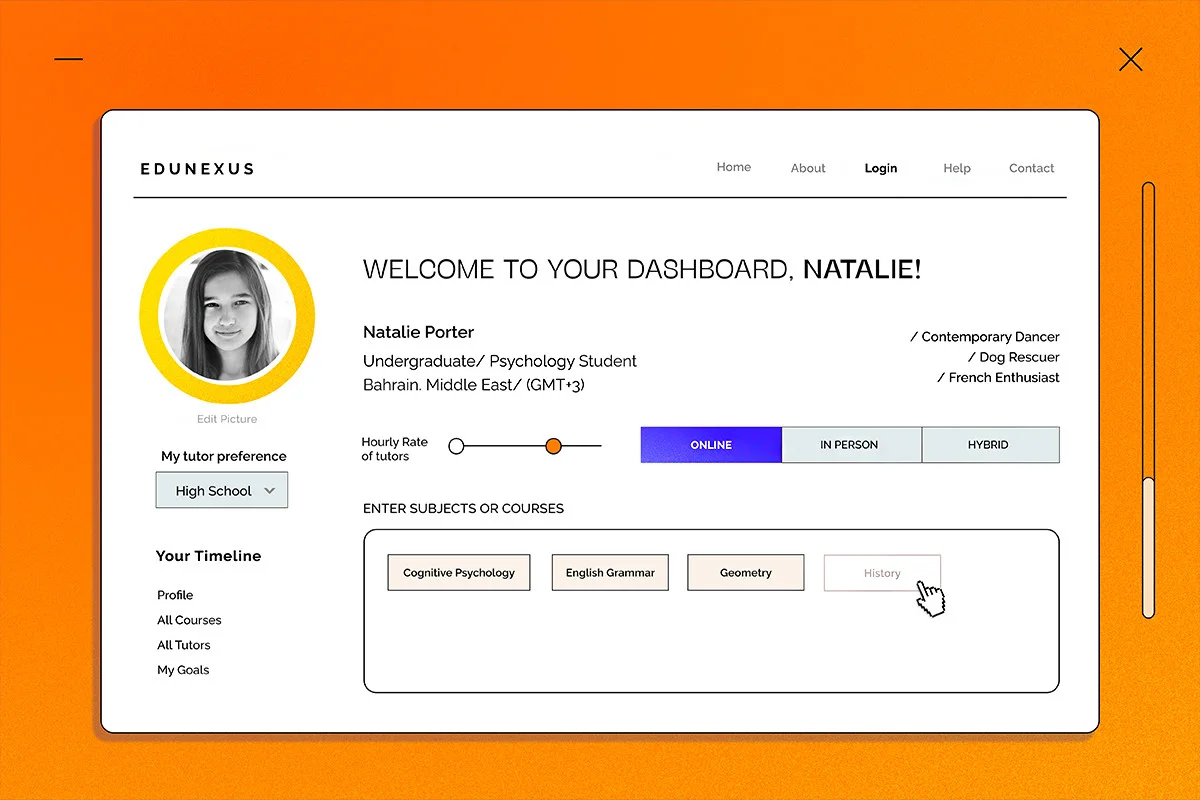
Task: Click the chevron in High School dropdown
Action: coord(269,491)
